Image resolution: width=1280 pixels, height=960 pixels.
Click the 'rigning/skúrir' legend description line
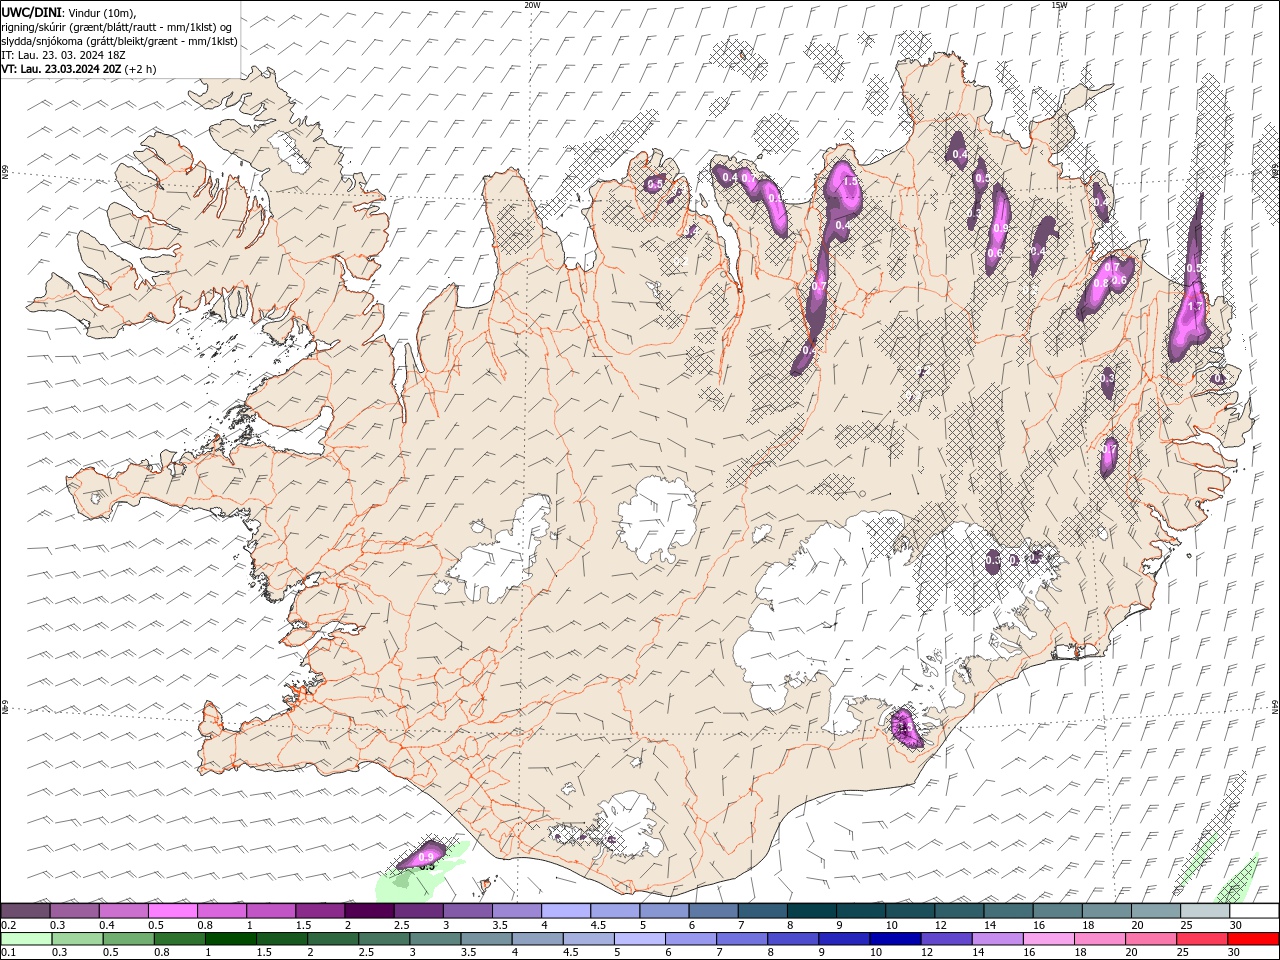(116, 27)
